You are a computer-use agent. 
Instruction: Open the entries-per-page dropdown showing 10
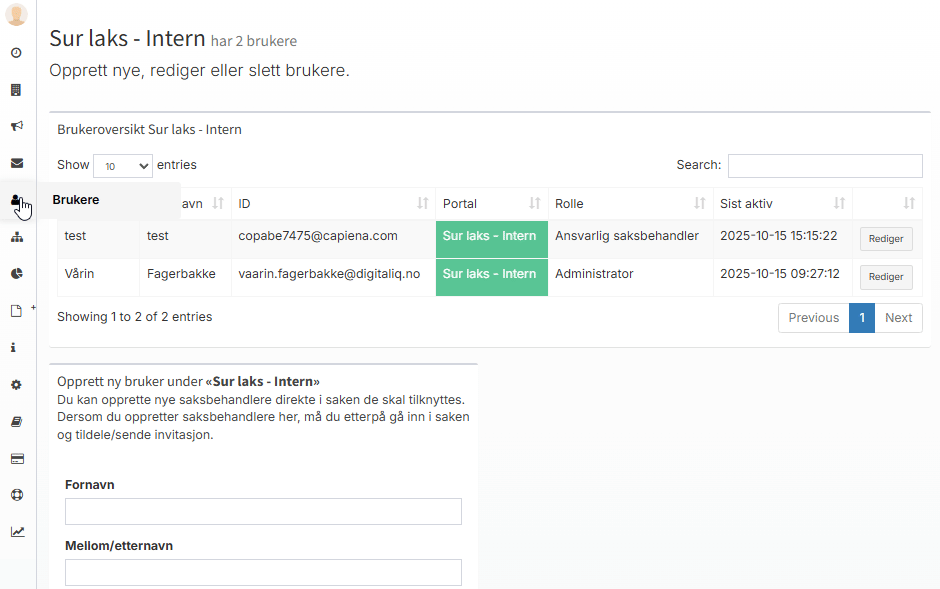122,166
